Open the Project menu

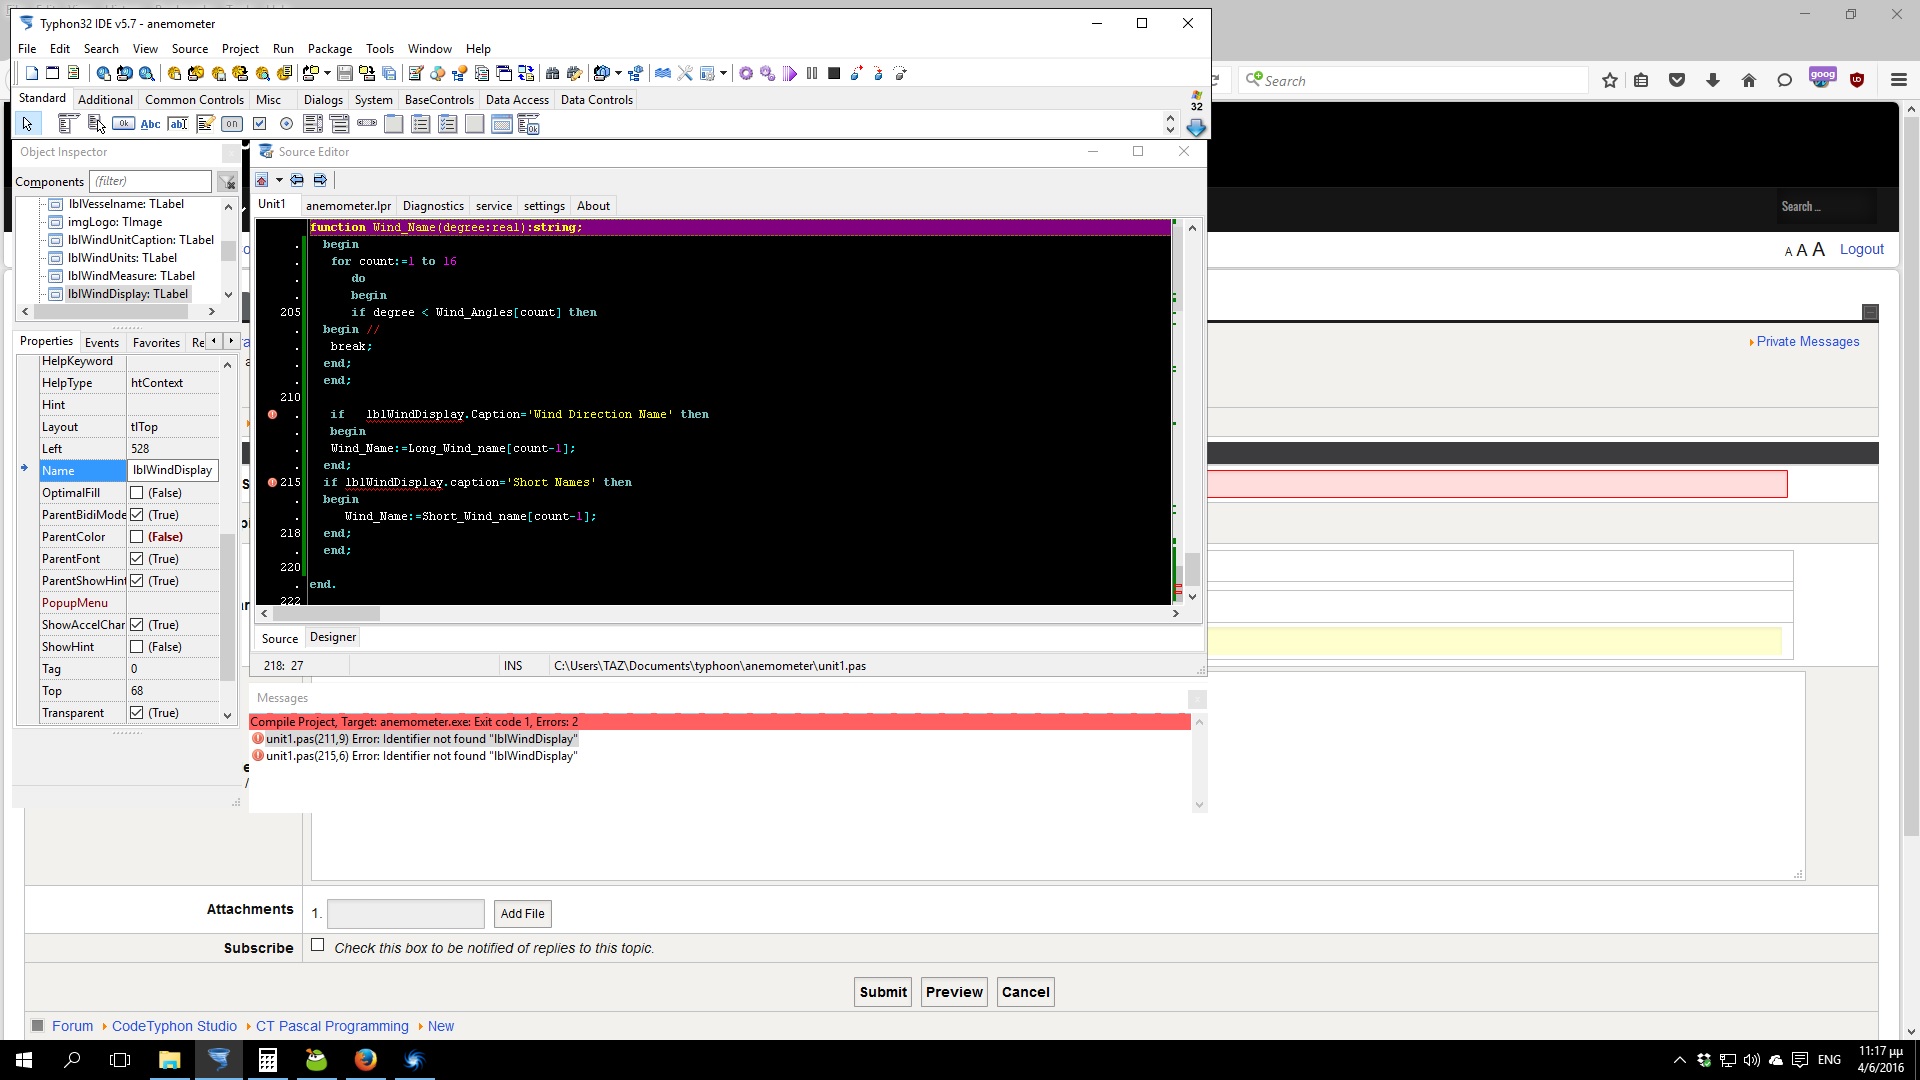click(240, 48)
